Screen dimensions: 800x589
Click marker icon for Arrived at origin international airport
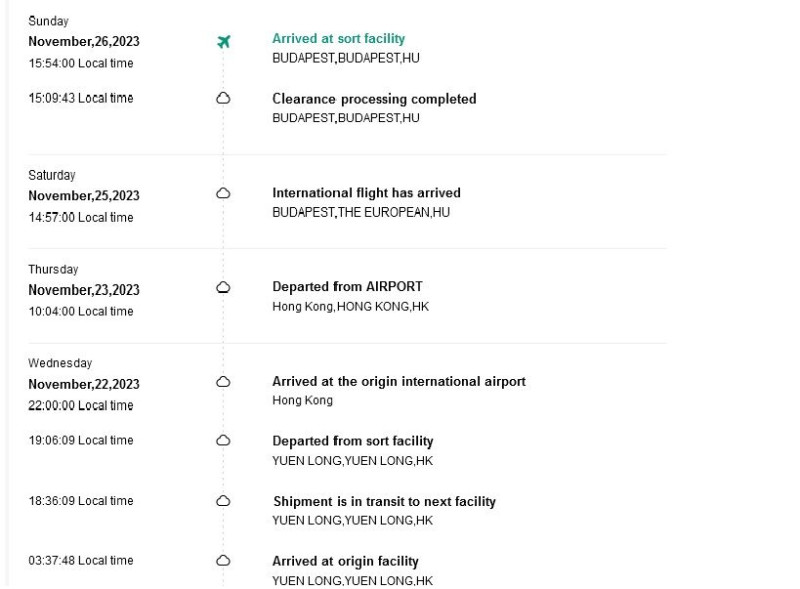click(x=223, y=382)
